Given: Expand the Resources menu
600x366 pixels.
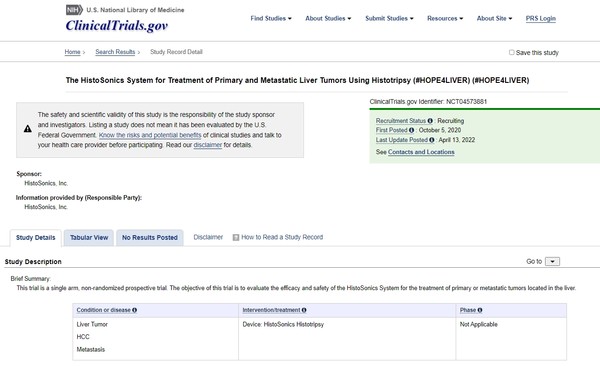Looking at the screenshot, I should pyautogui.click(x=445, y=18).
